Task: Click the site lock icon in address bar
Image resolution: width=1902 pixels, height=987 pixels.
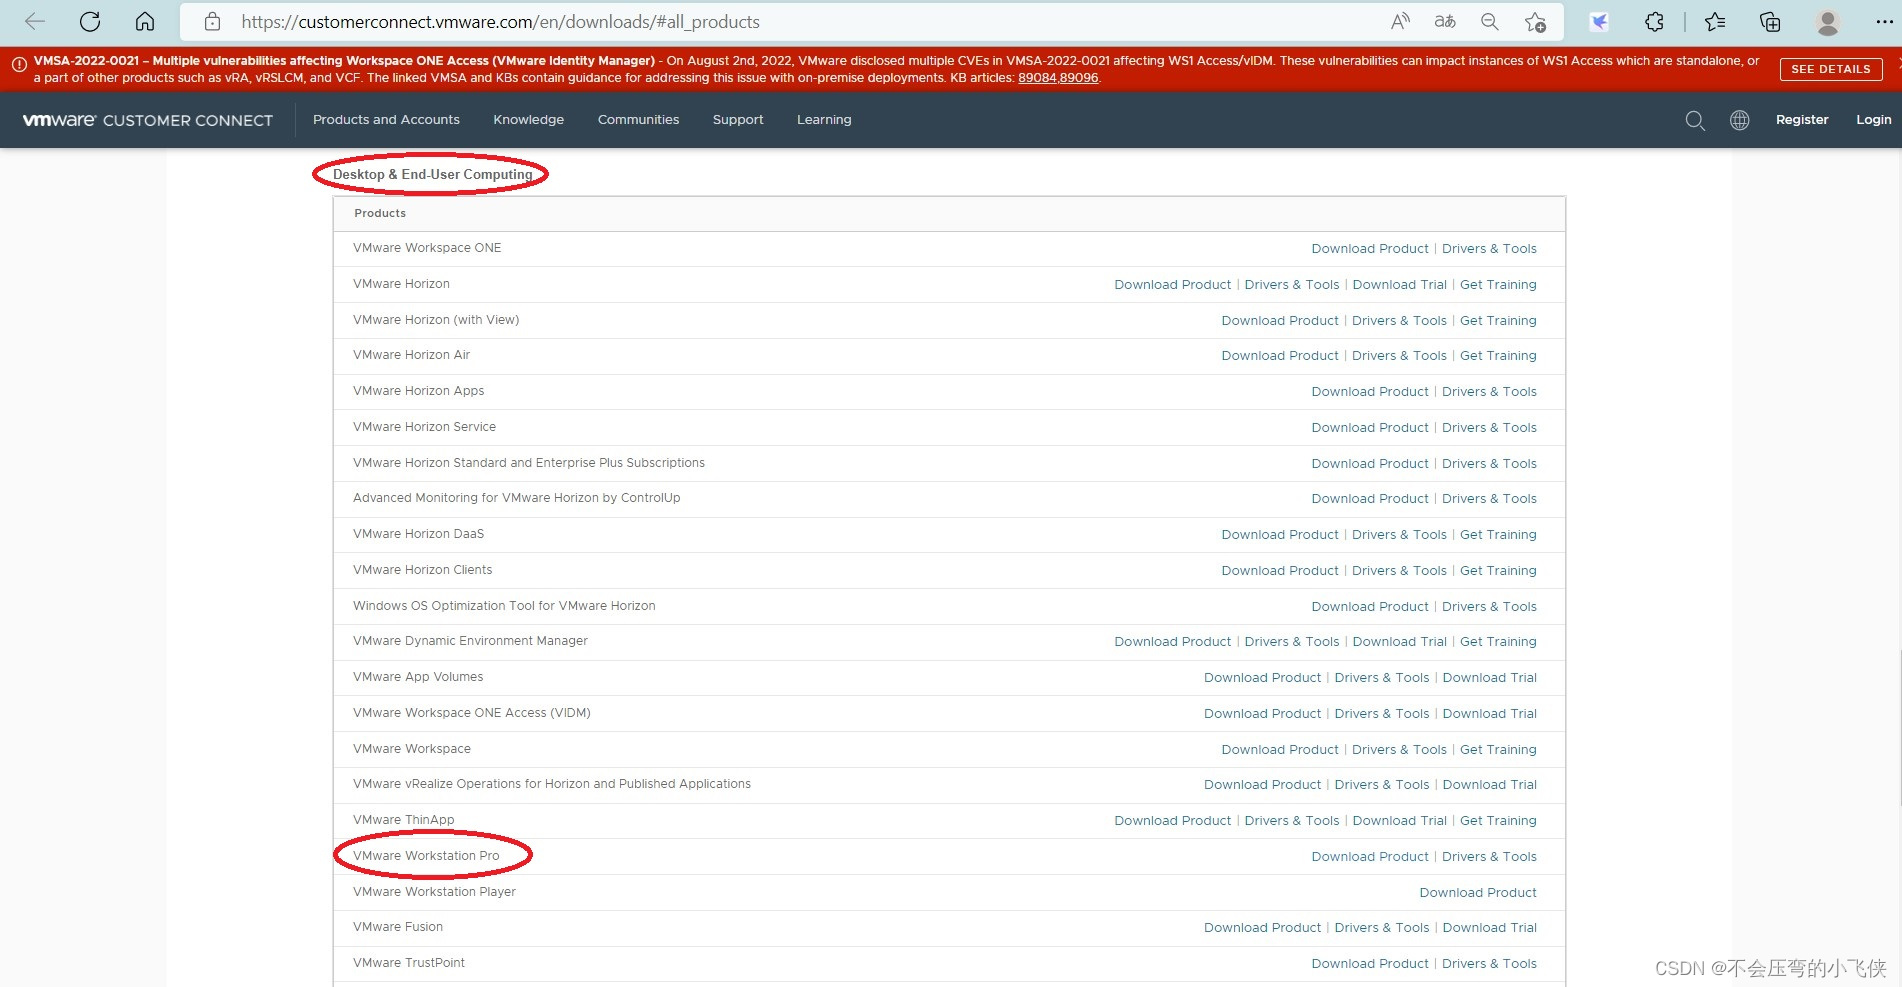Action: click(x=212, y=21)
